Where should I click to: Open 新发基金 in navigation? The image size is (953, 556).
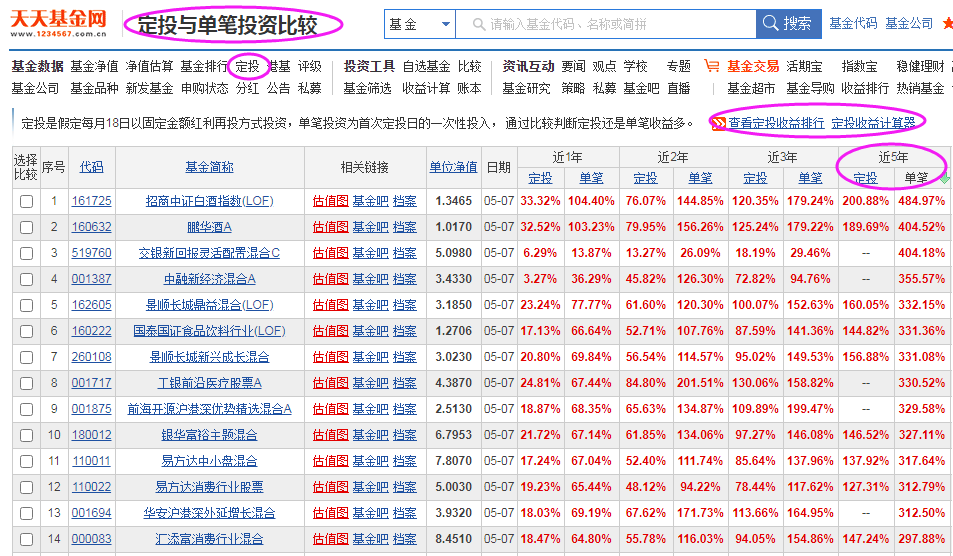pyautogui.click(x=149, y=88)
